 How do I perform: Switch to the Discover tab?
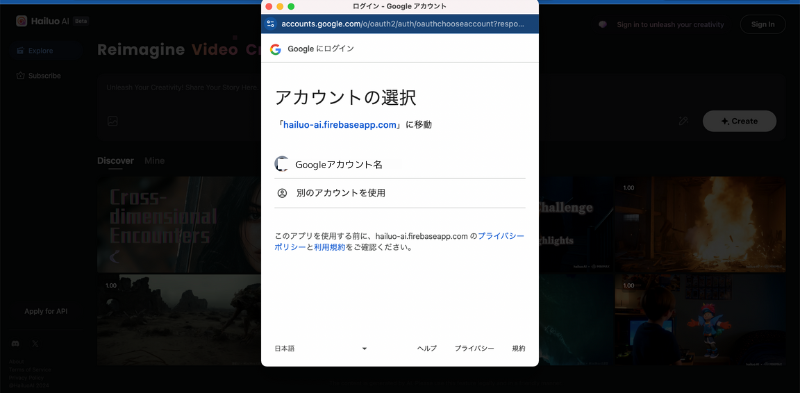[x=115, y=161]
